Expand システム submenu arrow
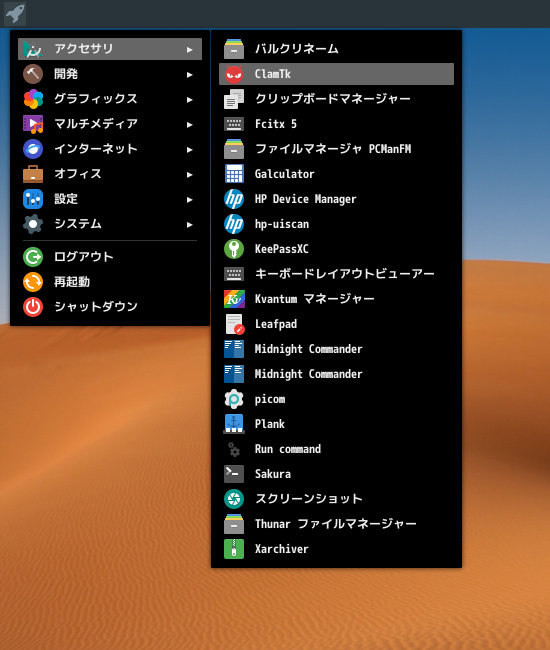550x650 pixels. (x=189, y=224)
